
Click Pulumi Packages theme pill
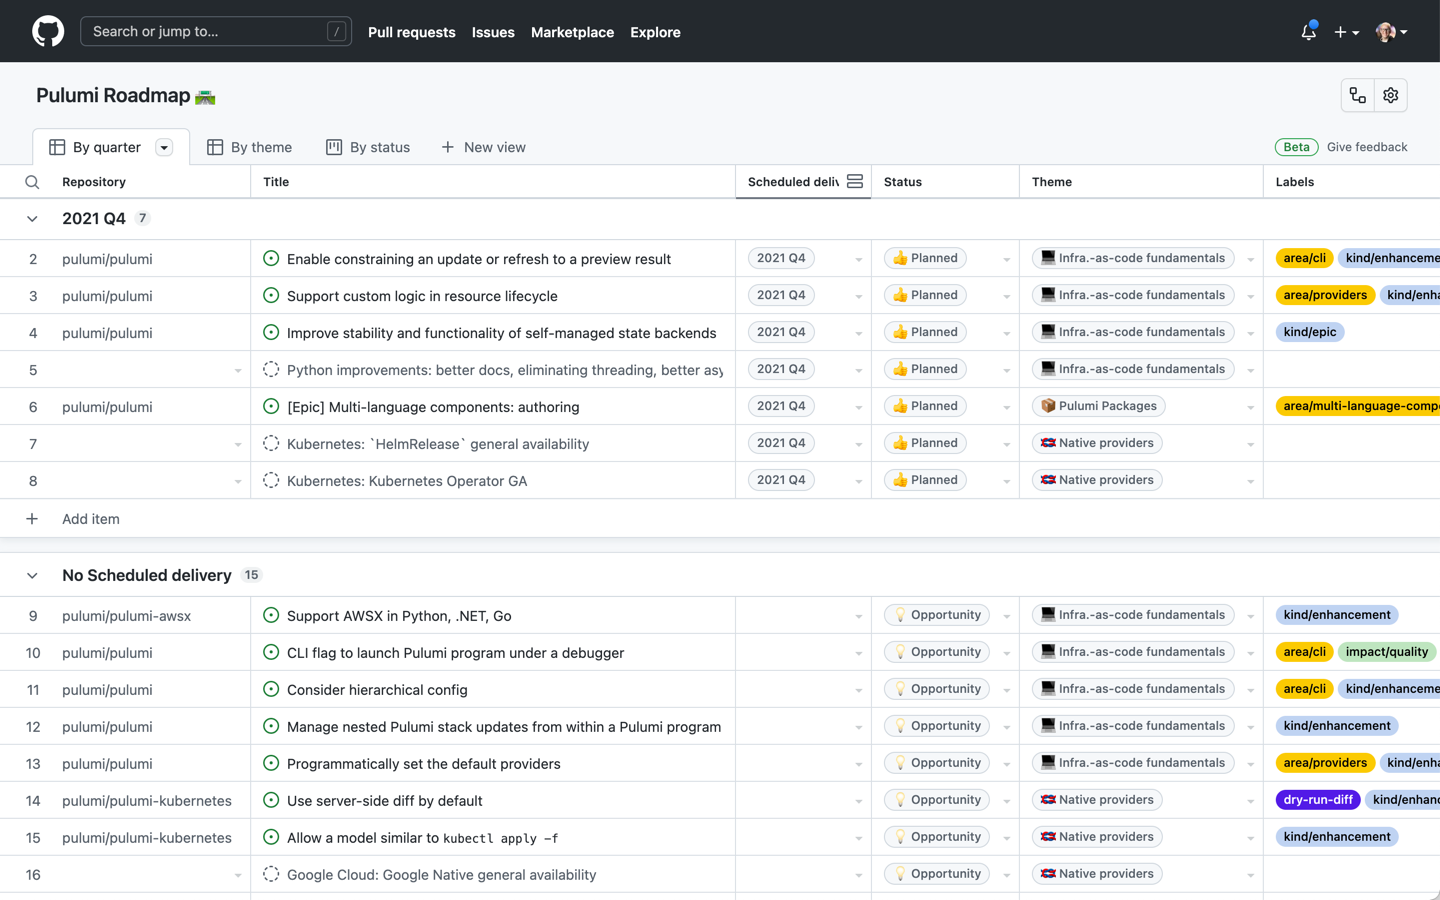coord(1098,406)
